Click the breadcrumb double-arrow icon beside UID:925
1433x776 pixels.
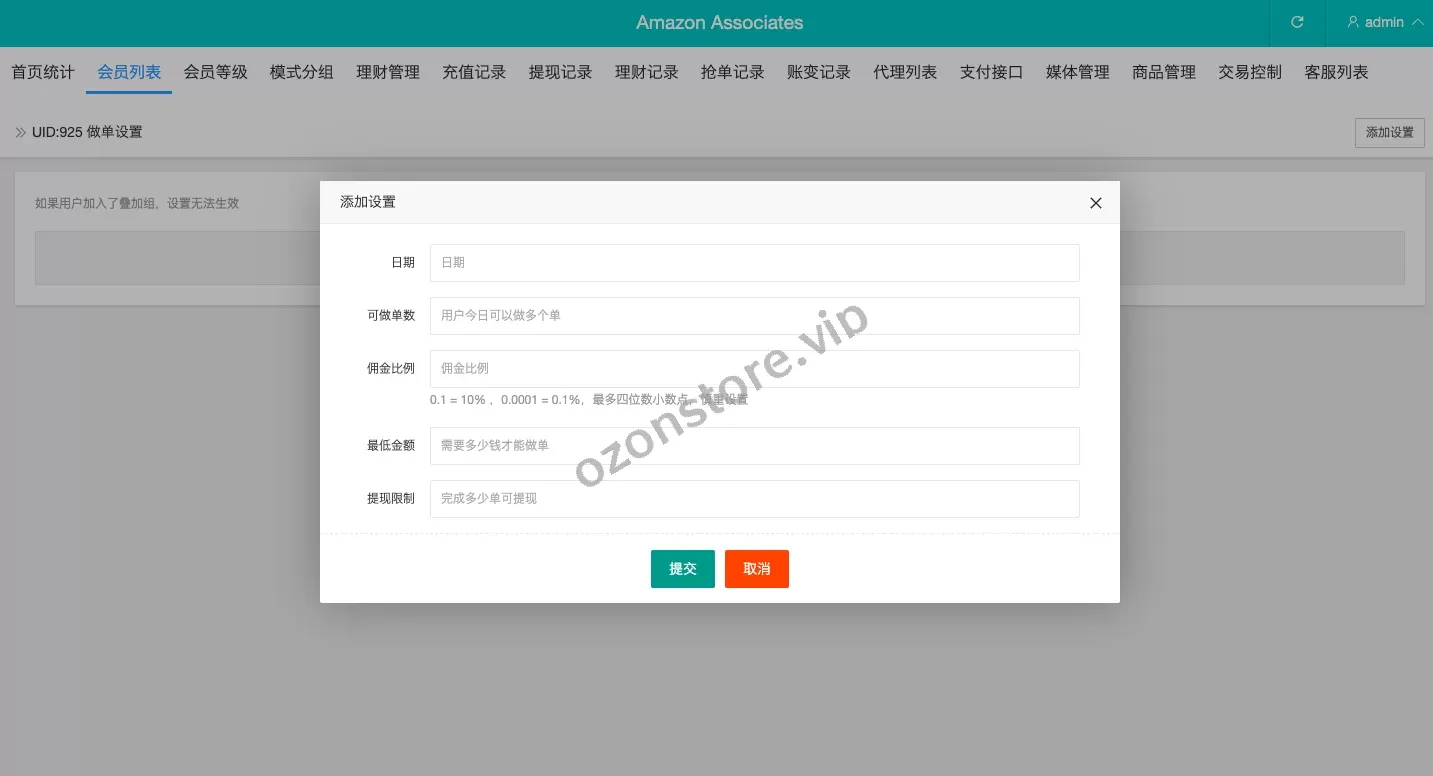(20, 133)
